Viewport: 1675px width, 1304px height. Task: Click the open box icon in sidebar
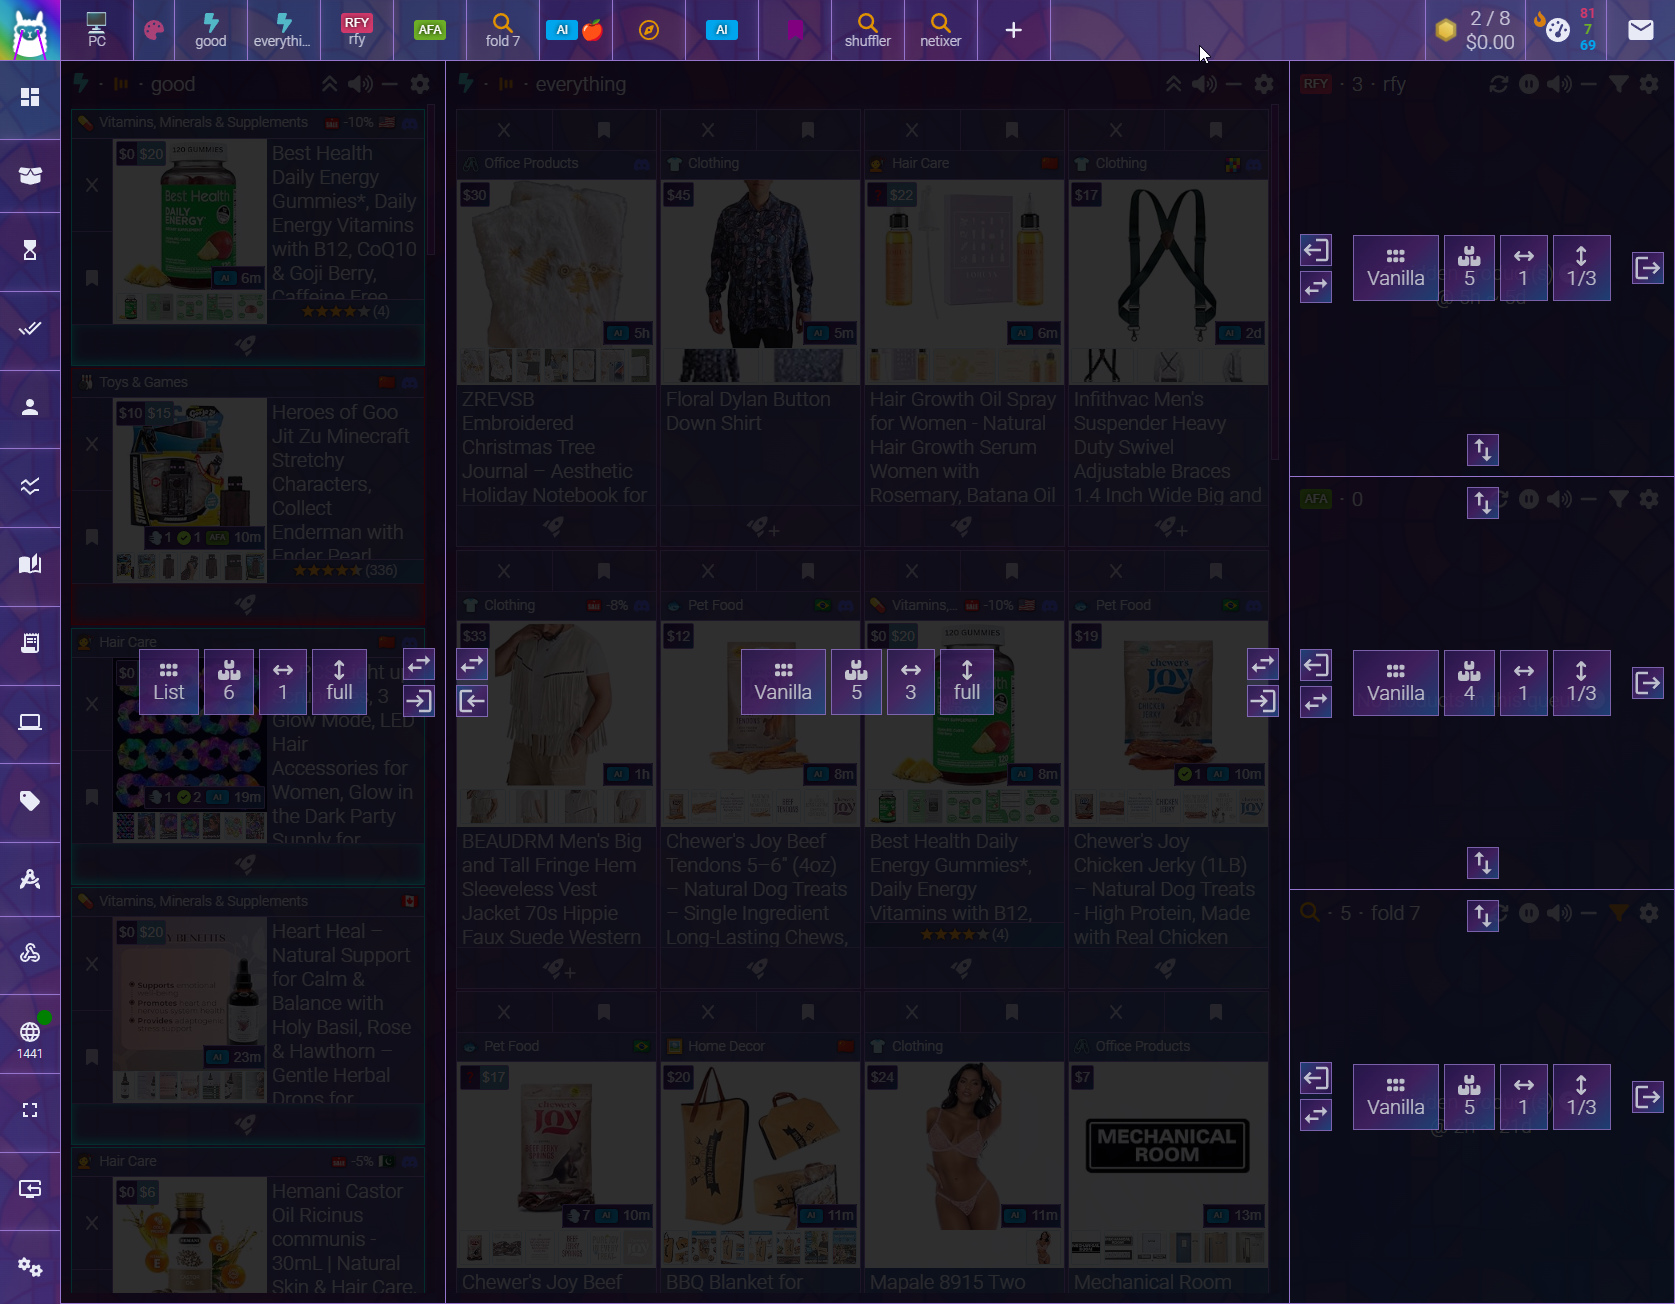[30, 175]
